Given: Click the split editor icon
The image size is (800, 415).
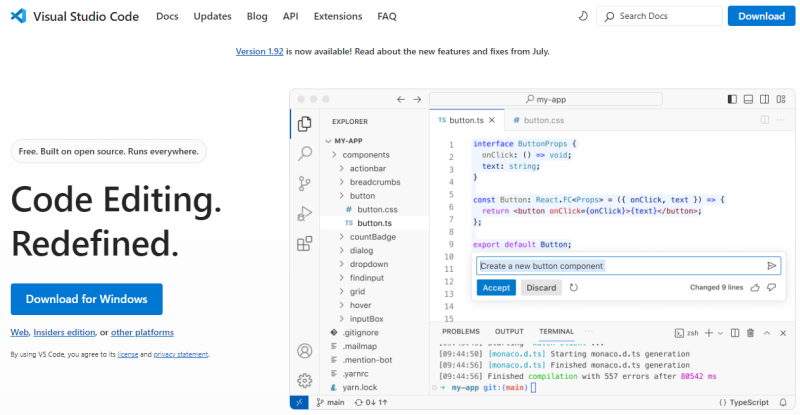Looking at the screenshot, I should point(765,120).
